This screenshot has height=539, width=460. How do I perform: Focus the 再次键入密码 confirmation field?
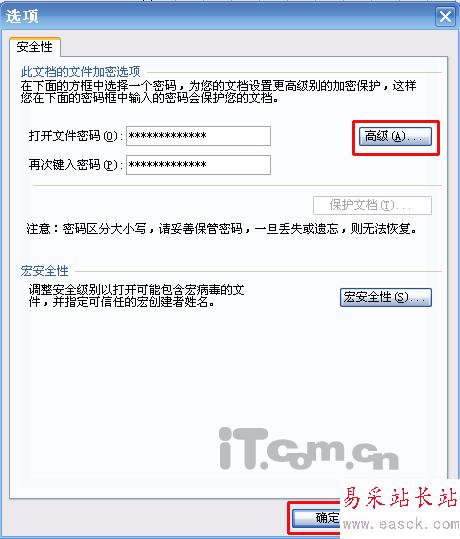coord(198,165)
